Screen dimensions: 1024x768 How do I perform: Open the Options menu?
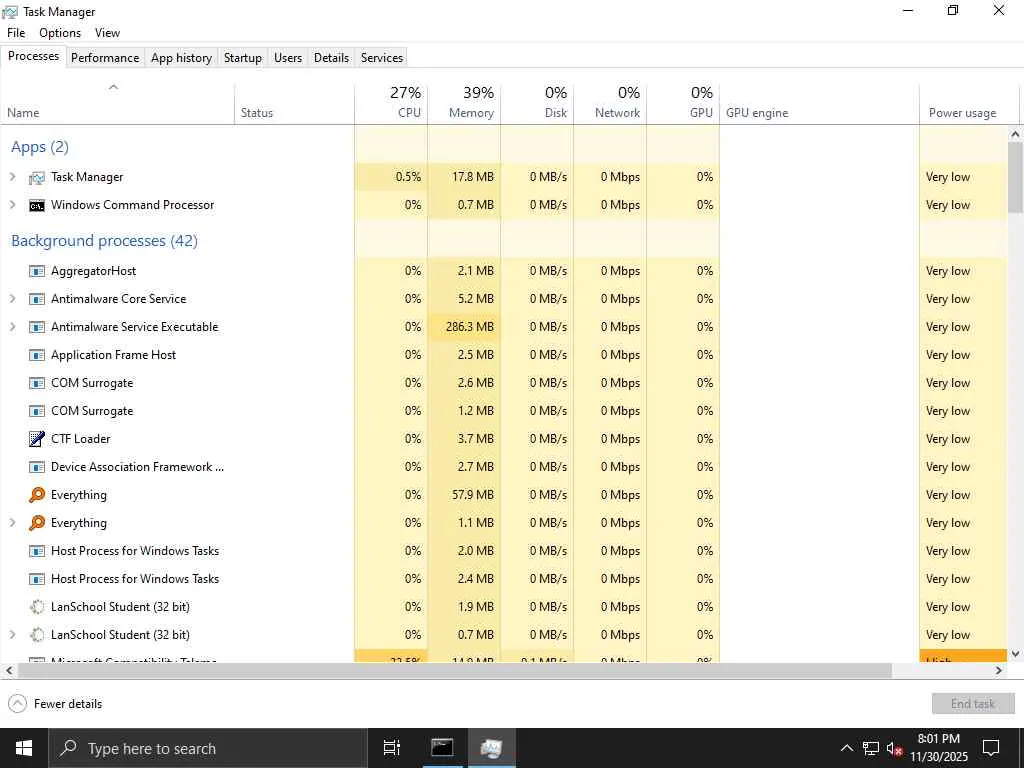coord(60,33)
